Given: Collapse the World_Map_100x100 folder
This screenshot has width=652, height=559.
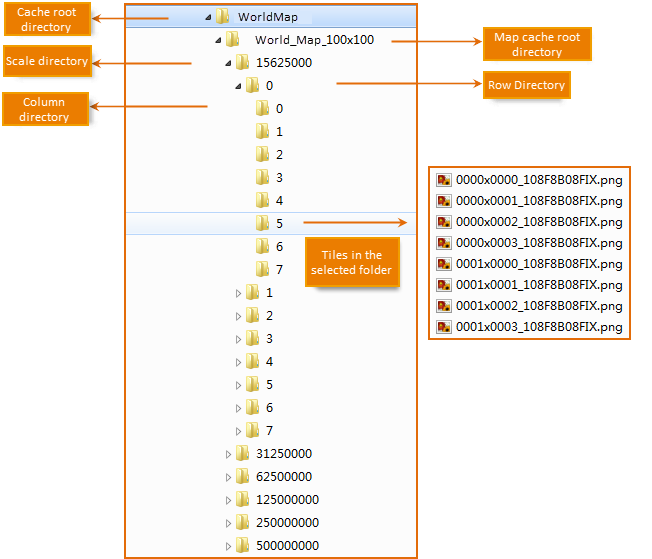Looking at the screenshot, I should (217, 40).
